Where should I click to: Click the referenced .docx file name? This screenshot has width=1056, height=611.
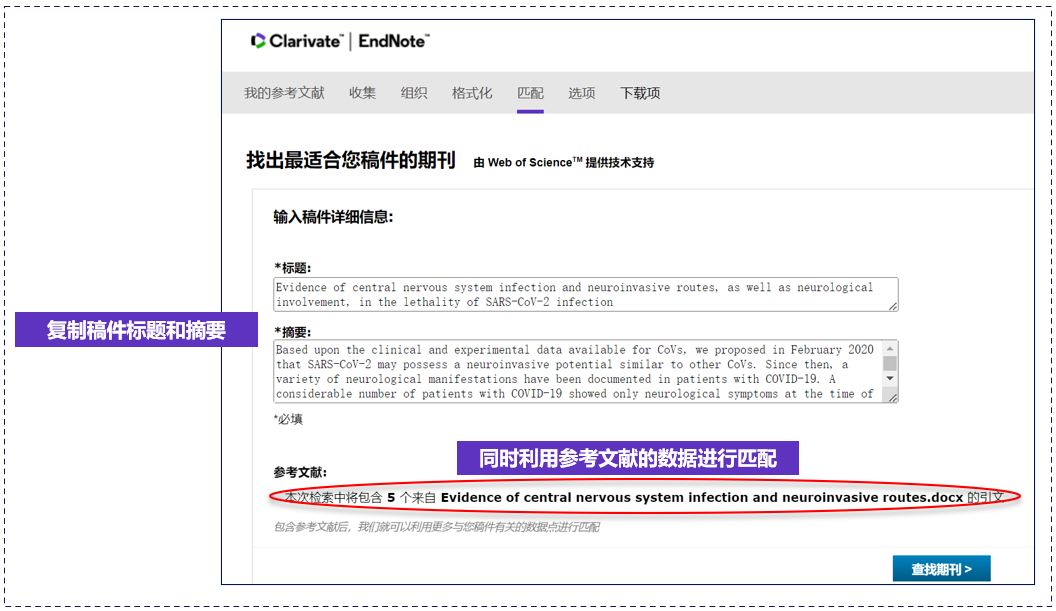coord(702,496)
